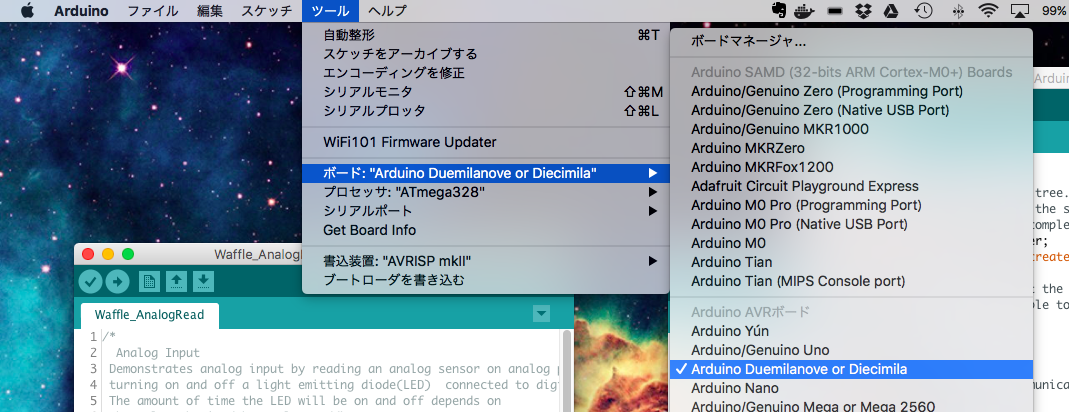Screen dimensions: 1069x412
Task: Select Arduino/Genuino Uno board
Action: click(852, 351)
